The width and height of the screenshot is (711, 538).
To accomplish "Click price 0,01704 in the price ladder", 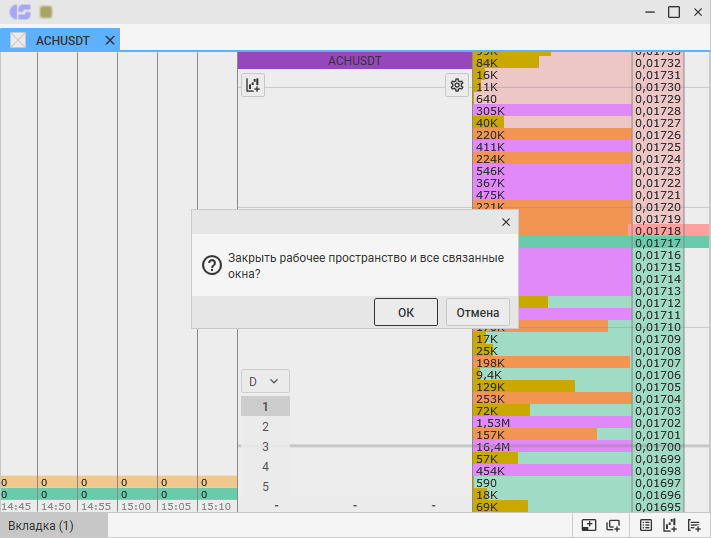I will (x=658, y=399).
